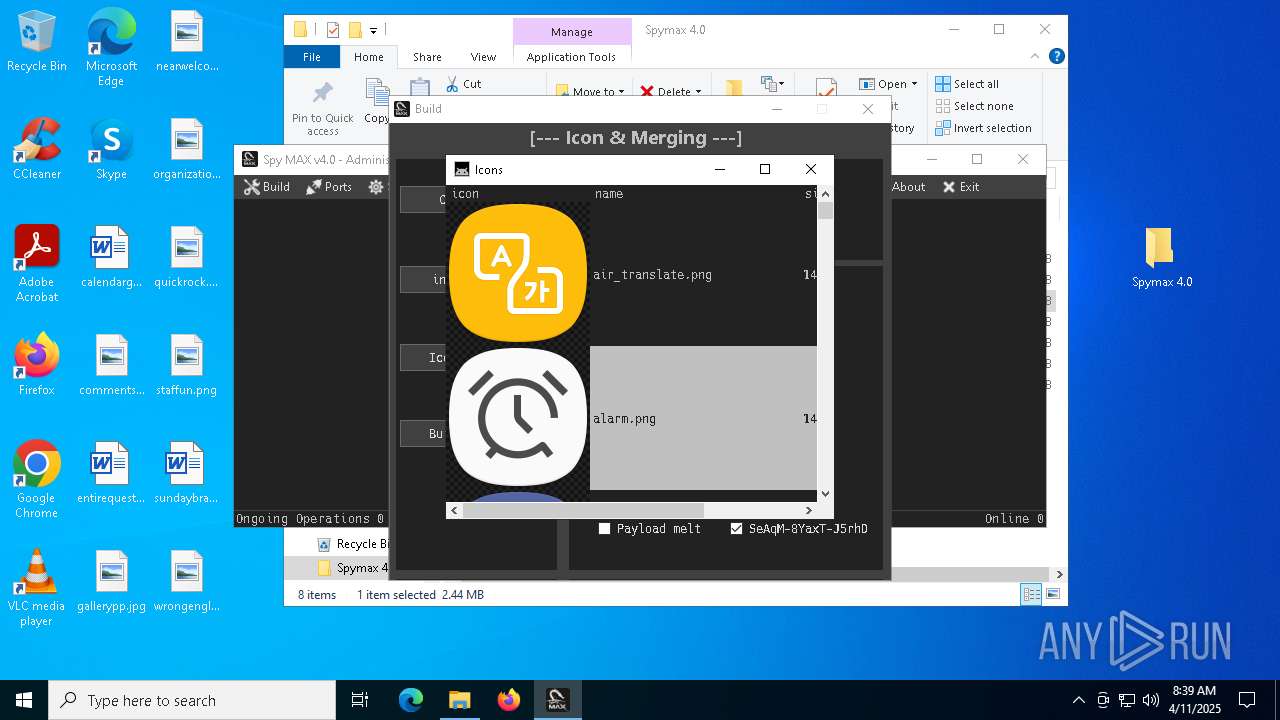Click the Cut command in ribbon
Screen dimensions: 1280x720
pyautogui.click(x=463, y=84)
